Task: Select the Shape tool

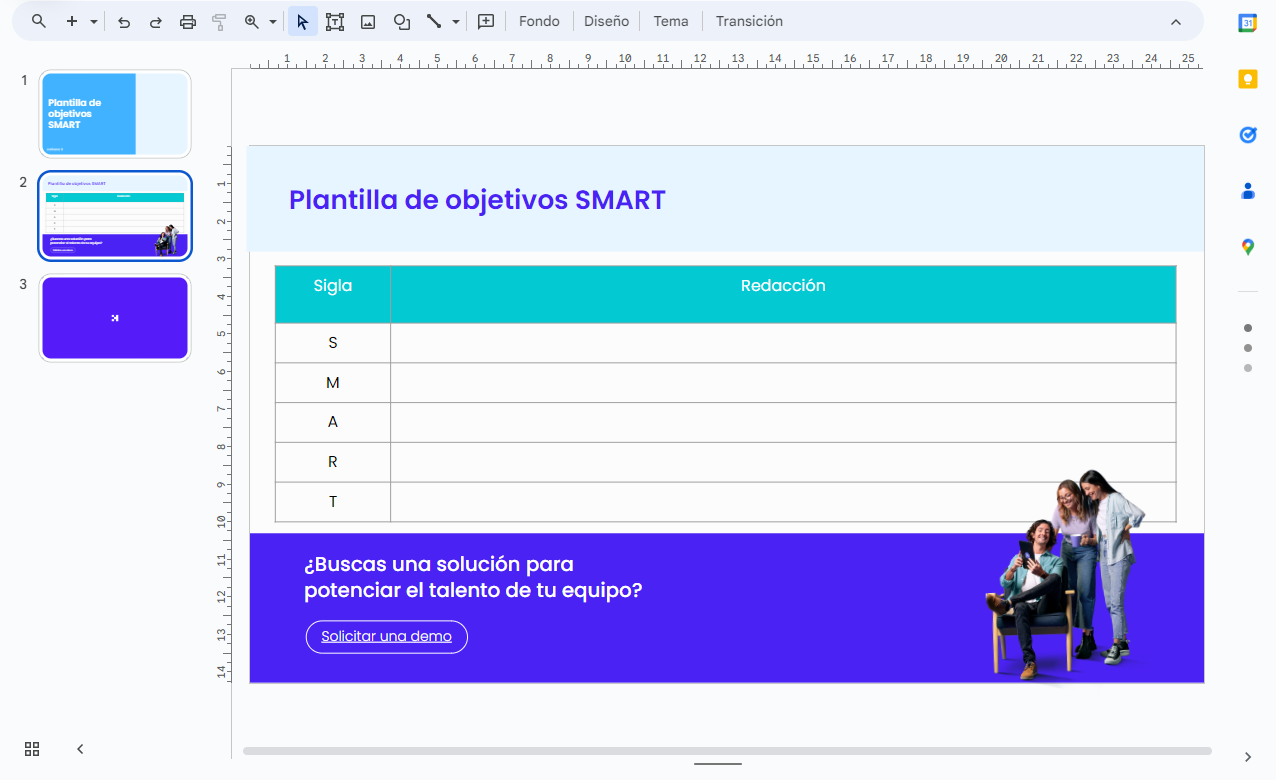Action: tap(401, 20)
